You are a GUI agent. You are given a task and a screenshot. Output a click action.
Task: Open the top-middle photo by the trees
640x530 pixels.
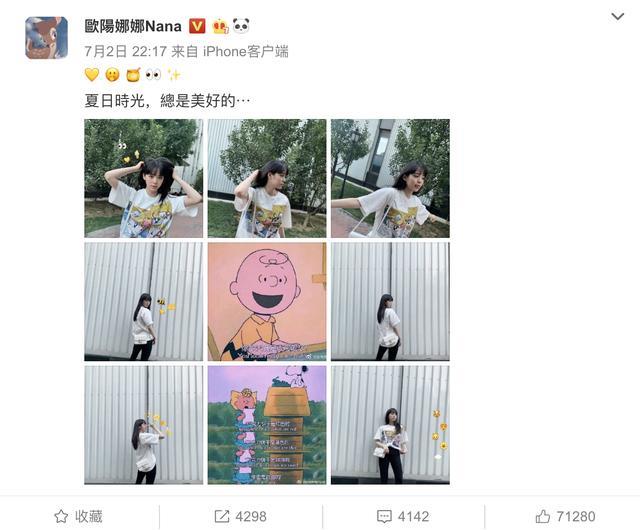[x=267, y=178]
